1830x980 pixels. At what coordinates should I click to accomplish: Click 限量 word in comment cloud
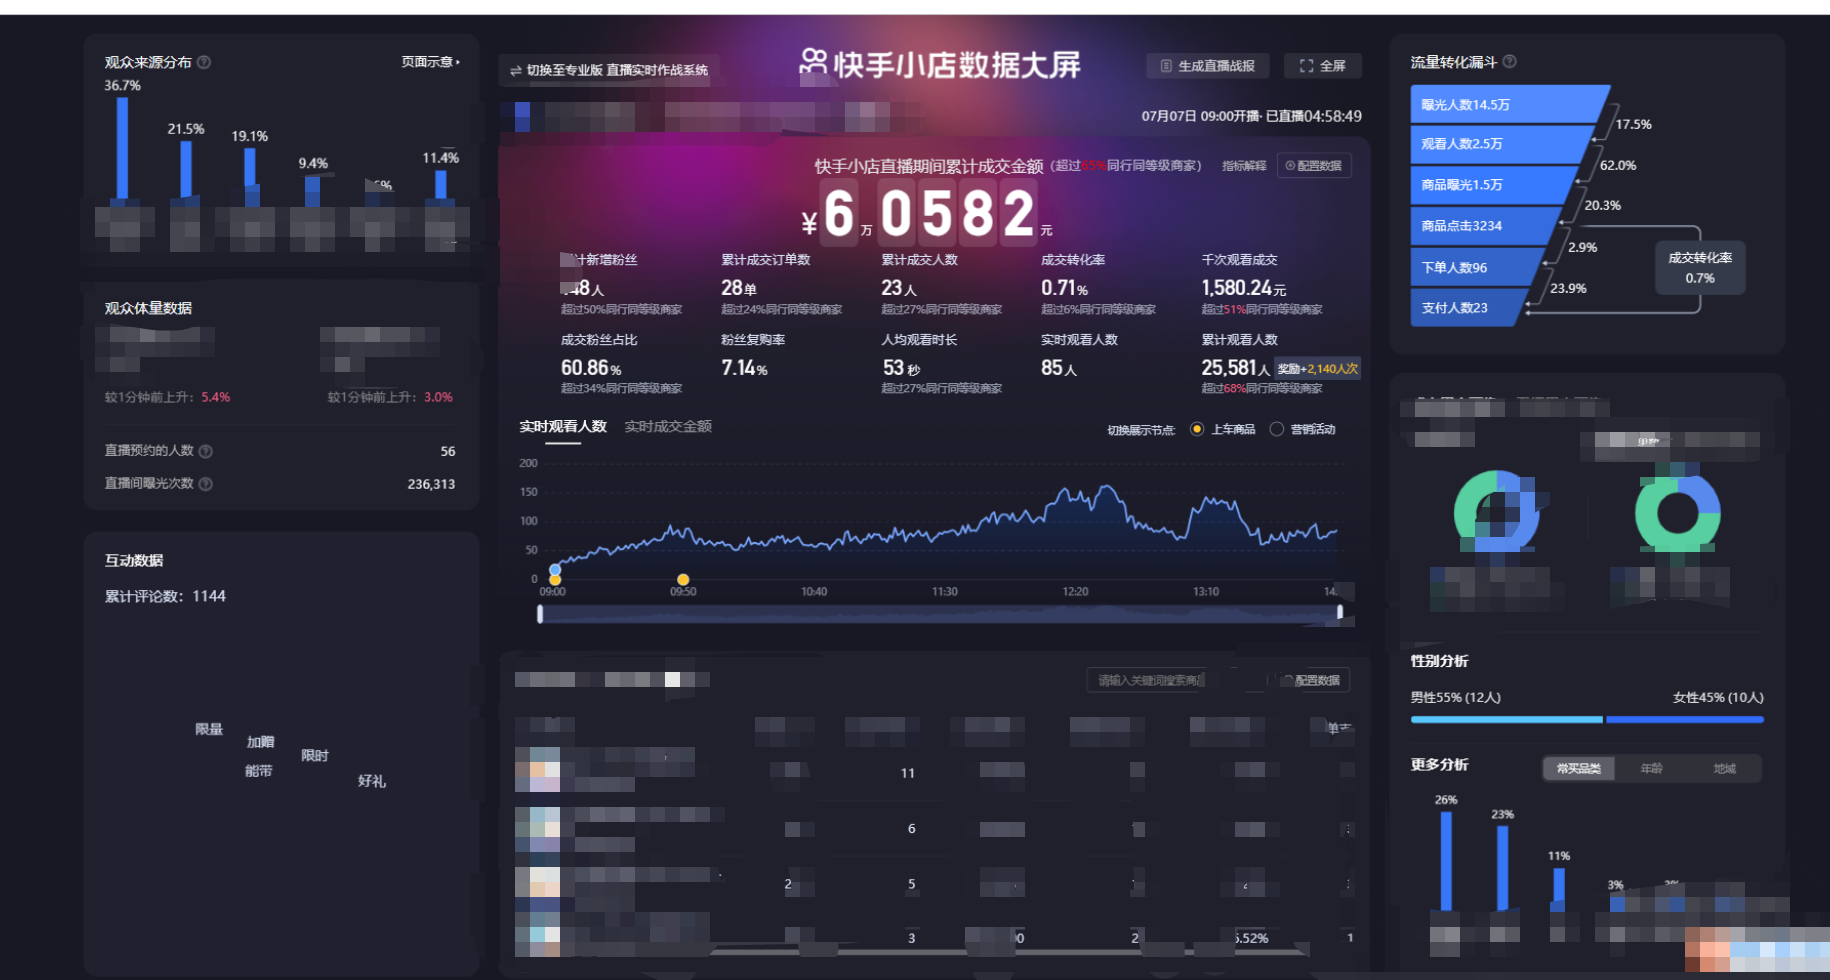[209, 729]
